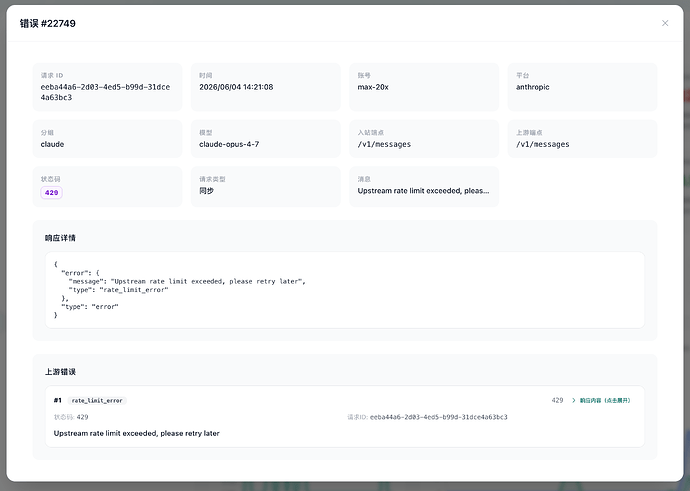Click /v1/messages under 入站端点
Image resolution: width=690 pixels, height=491 pixels.
(x=384, y=144)
